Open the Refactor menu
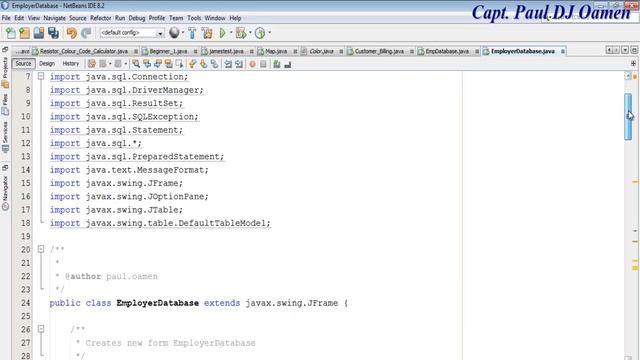 click(x=100, y=18)
